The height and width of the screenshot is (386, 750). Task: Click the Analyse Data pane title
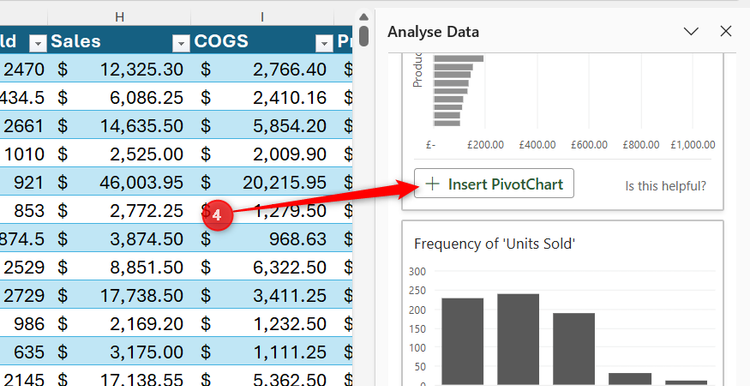tap(433, 32)
